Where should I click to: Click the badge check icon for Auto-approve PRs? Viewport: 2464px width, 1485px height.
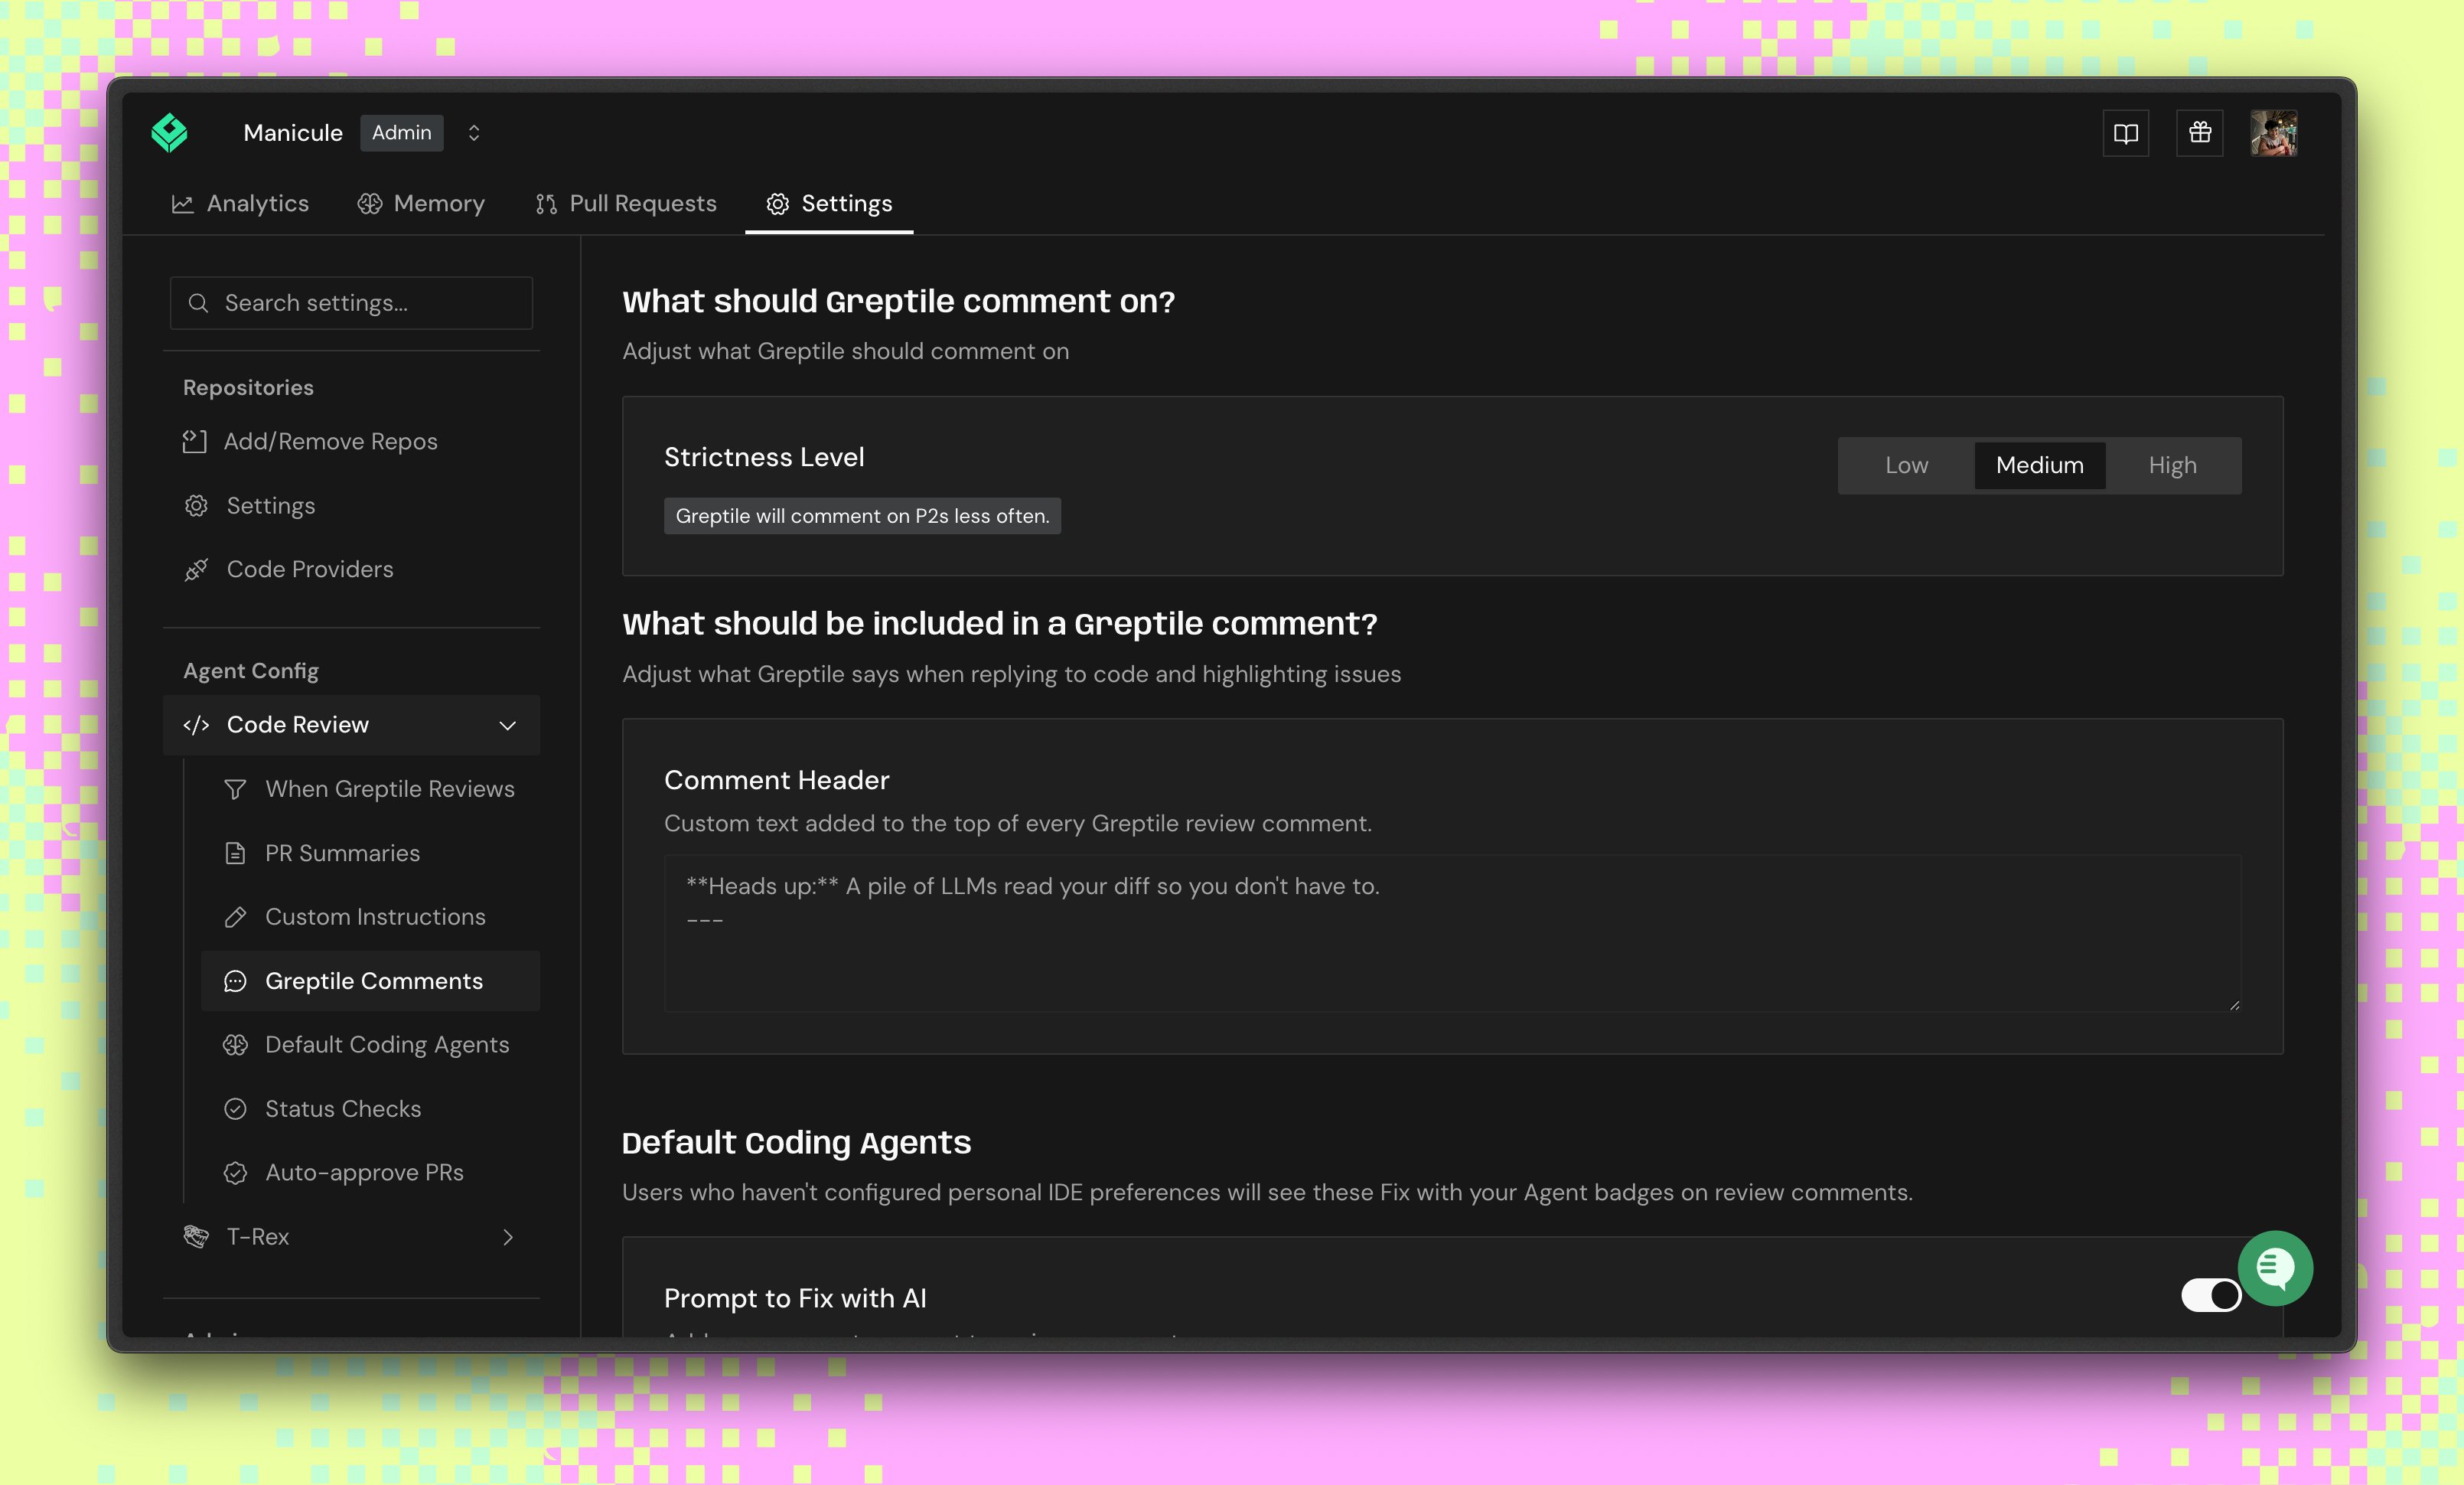(x=235, y=1173)
